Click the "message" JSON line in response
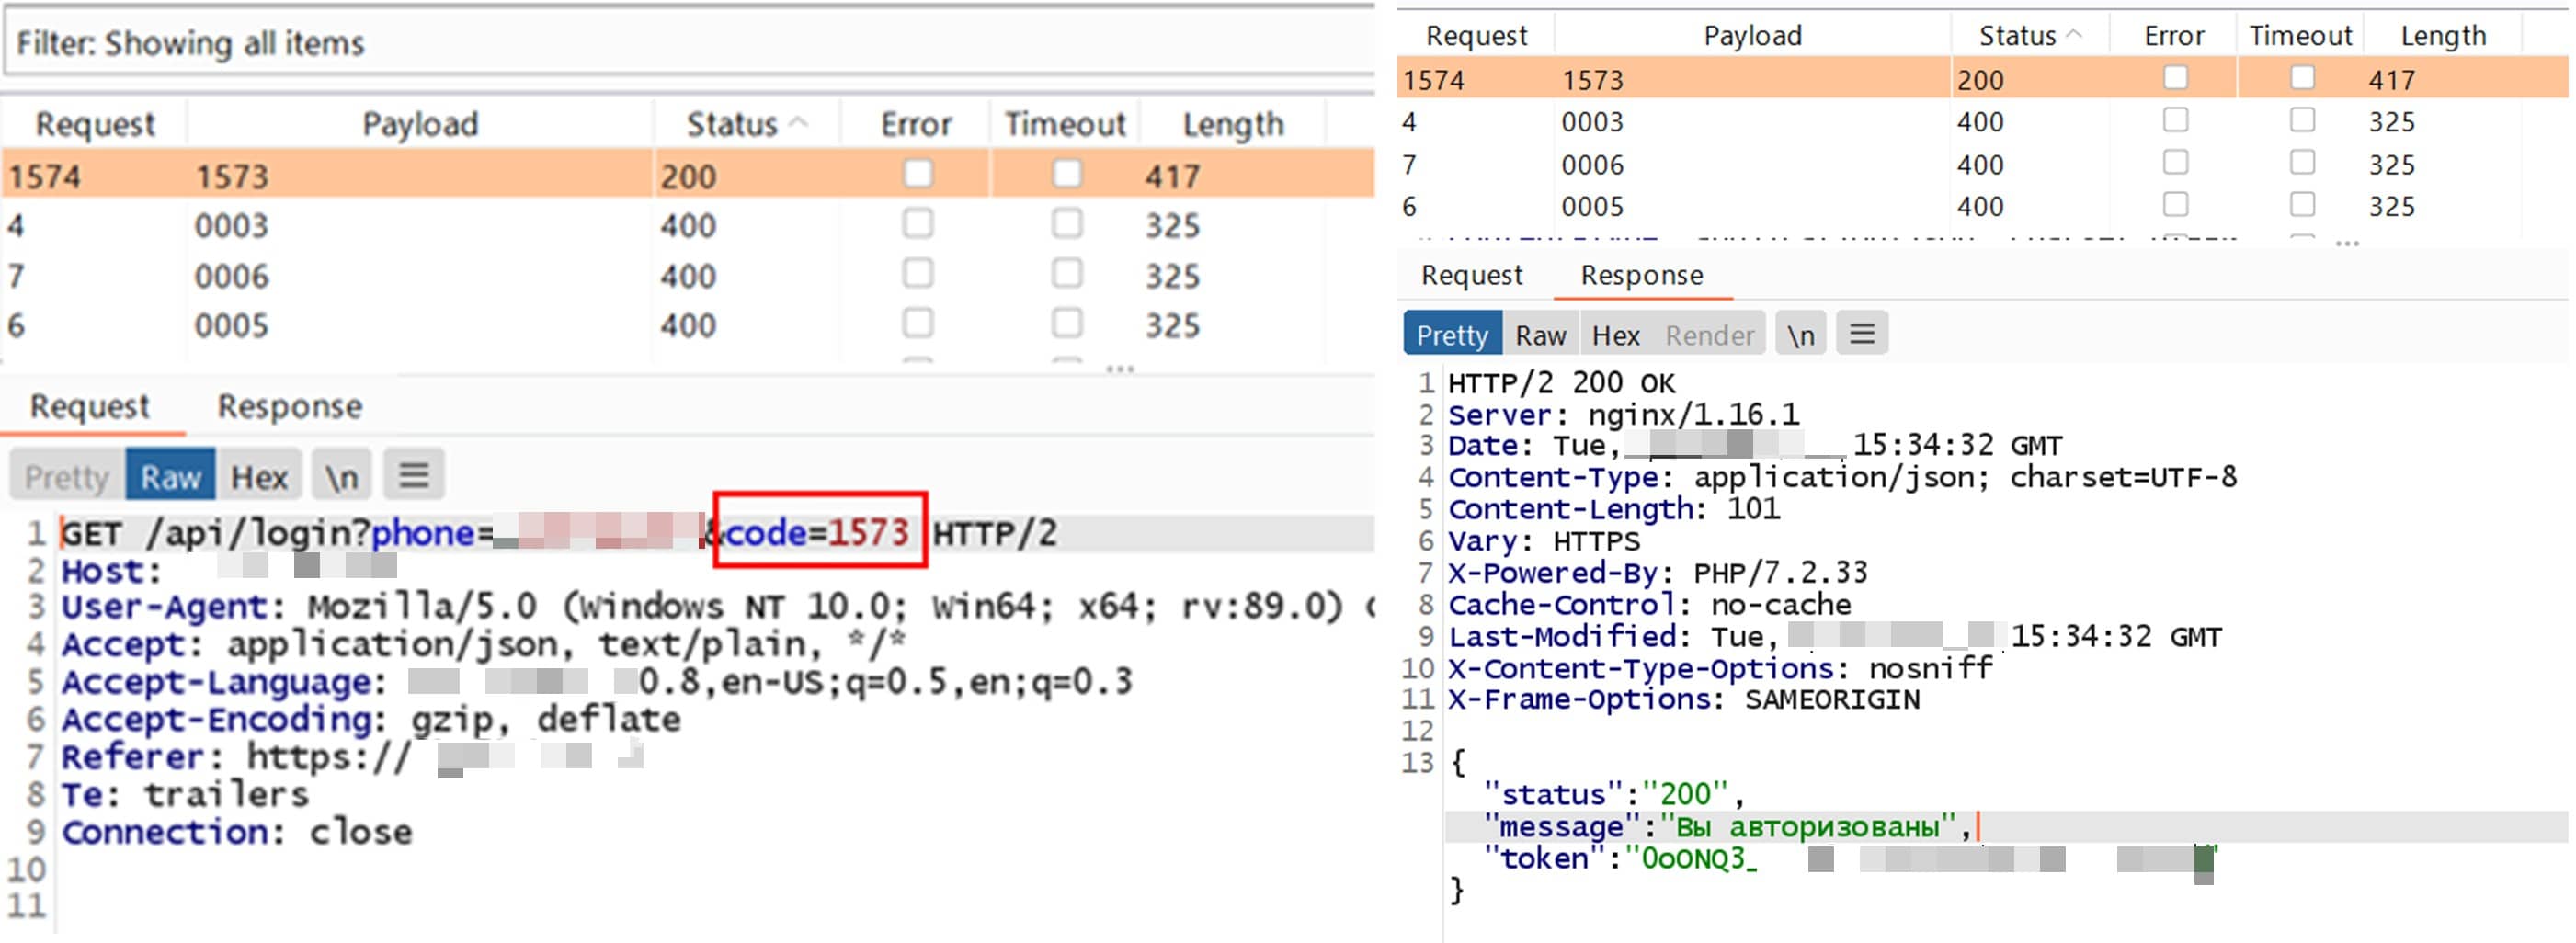This screenshot has height=943, width=2576. pyautogui.click(x=1727, y=827)
